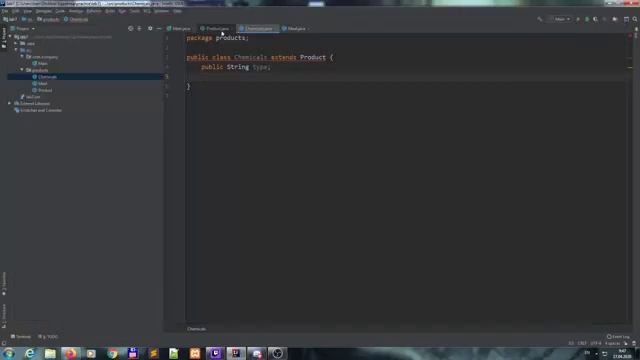
Task: Click the Chemicals breadcrumb in navigation bar
Action: [x=76, y=19]
